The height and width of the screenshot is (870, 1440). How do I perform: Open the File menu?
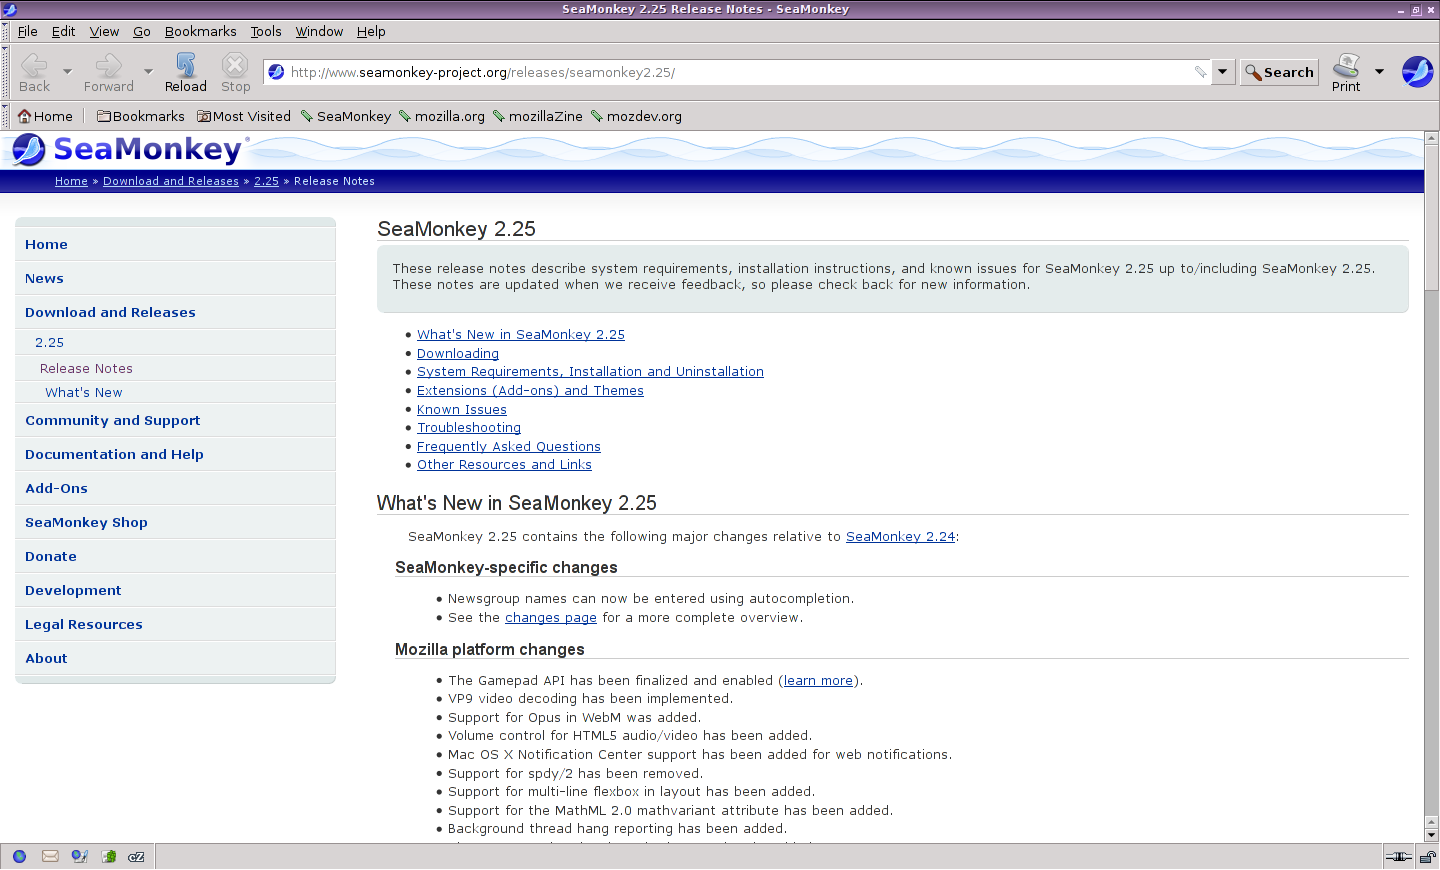(27, 31)
